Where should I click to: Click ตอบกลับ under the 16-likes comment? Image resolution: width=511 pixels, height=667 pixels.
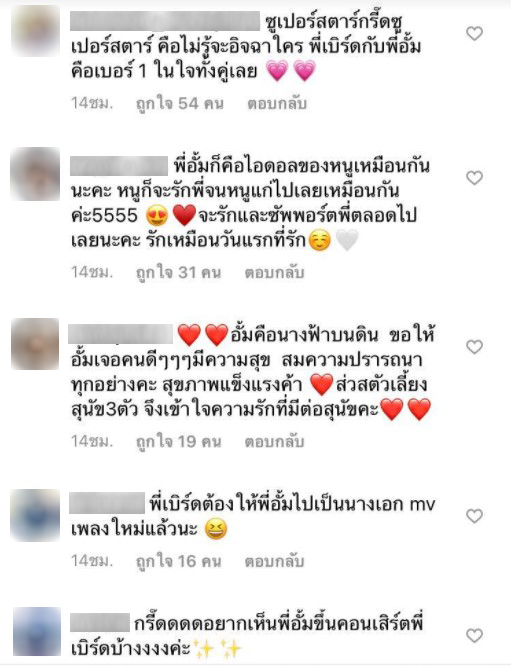pos(274,561)
